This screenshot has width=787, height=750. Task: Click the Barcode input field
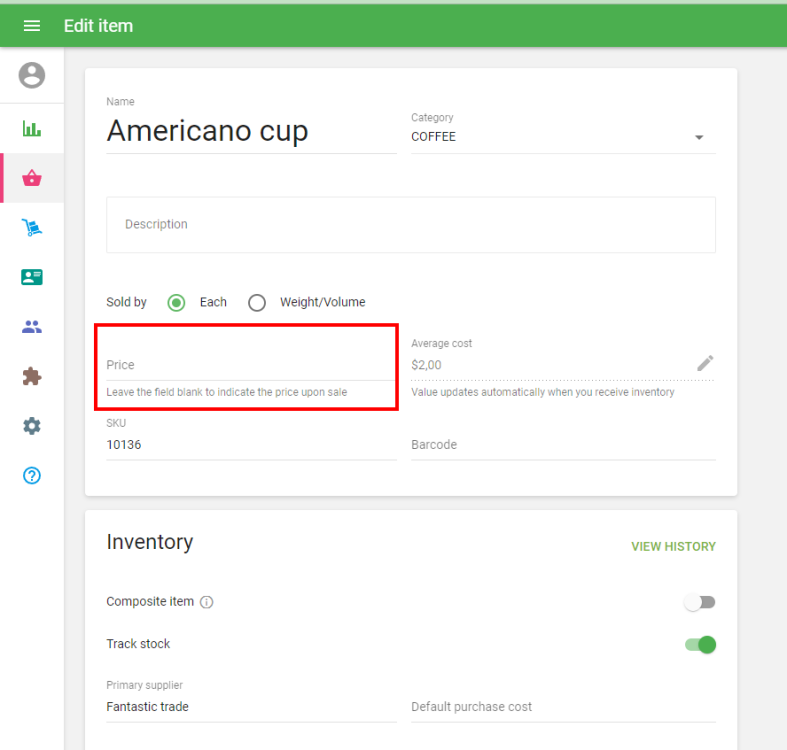[563, 445]
